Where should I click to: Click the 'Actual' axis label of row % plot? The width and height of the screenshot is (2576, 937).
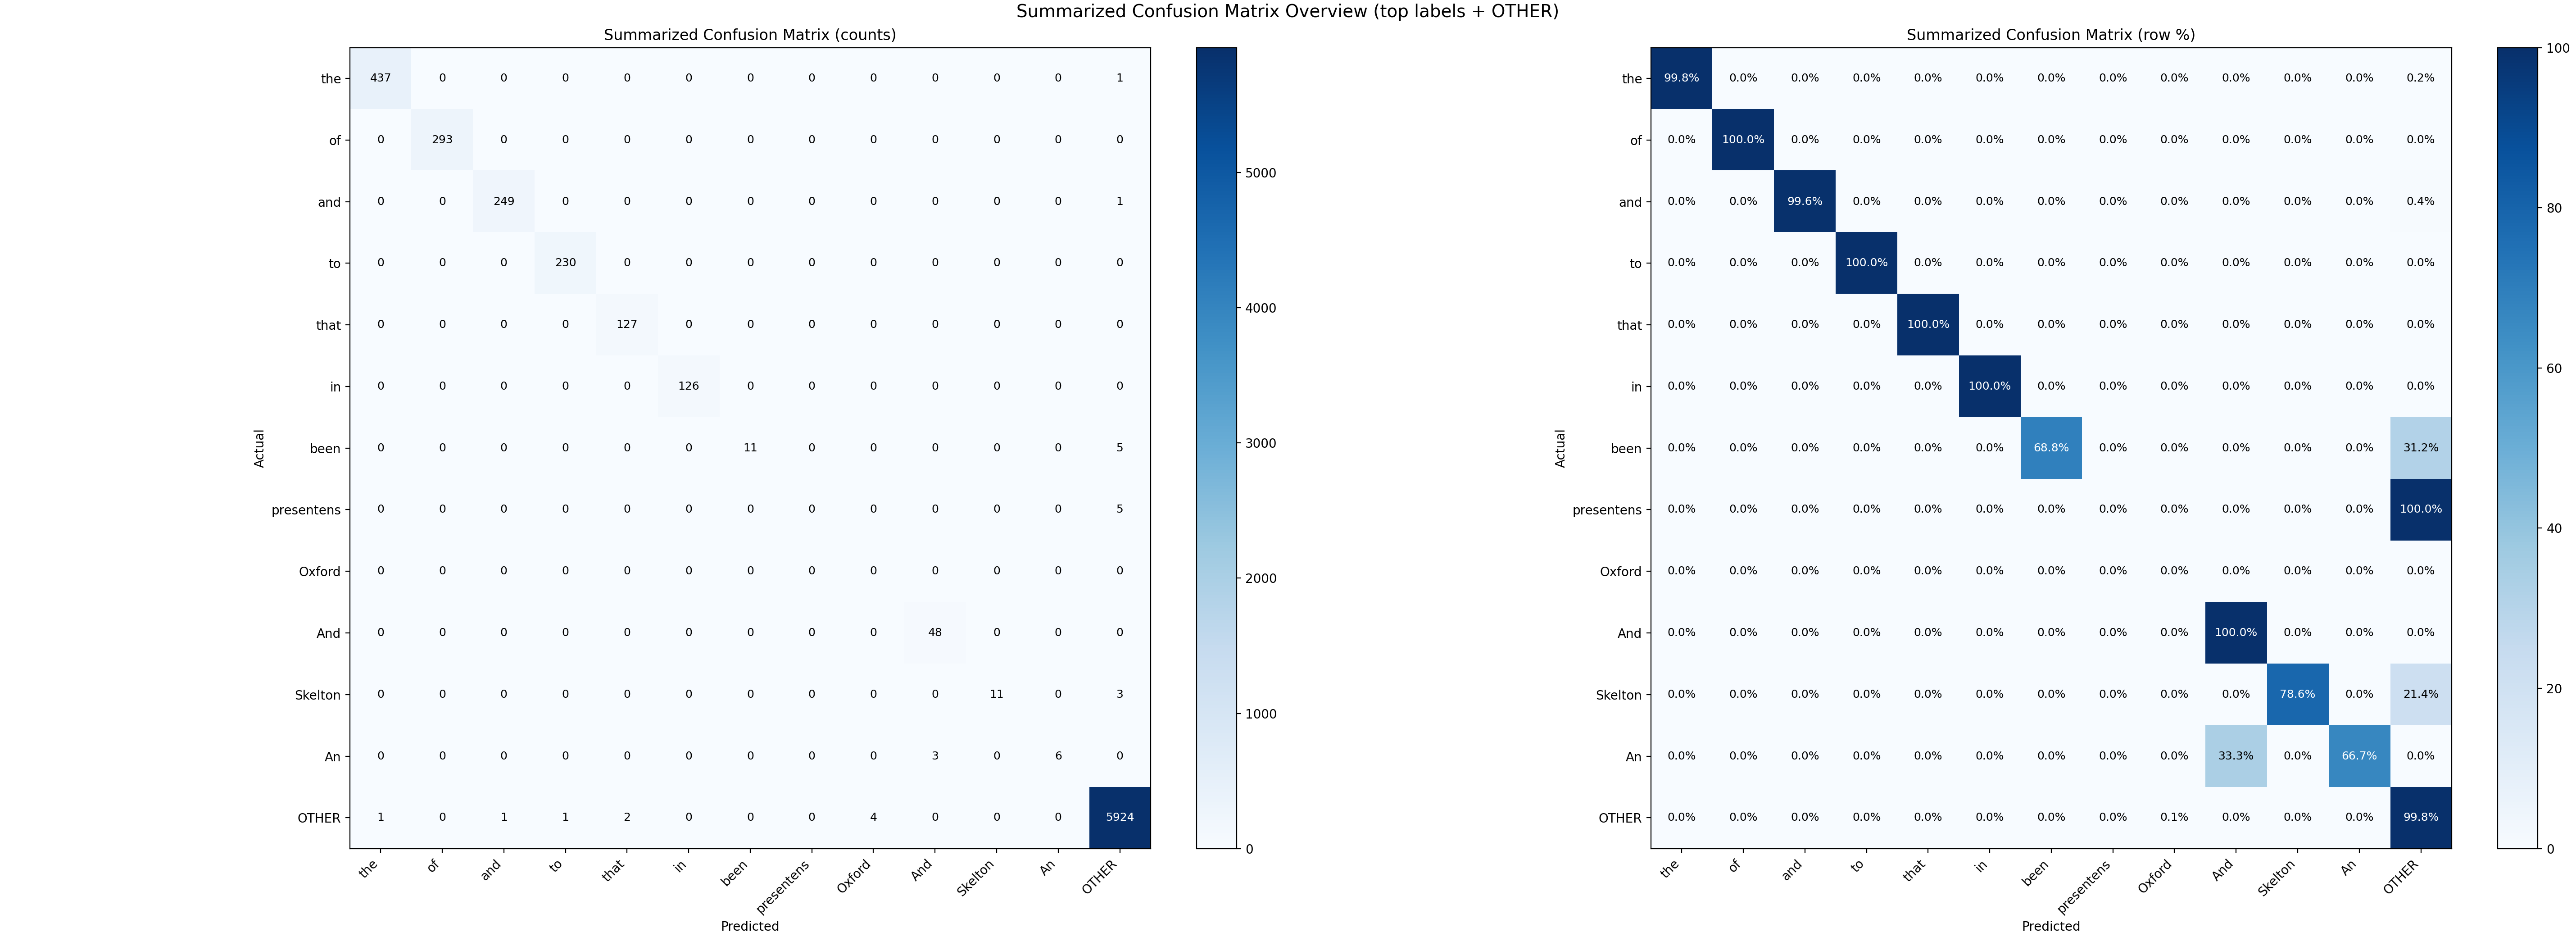pos(1560,448)
